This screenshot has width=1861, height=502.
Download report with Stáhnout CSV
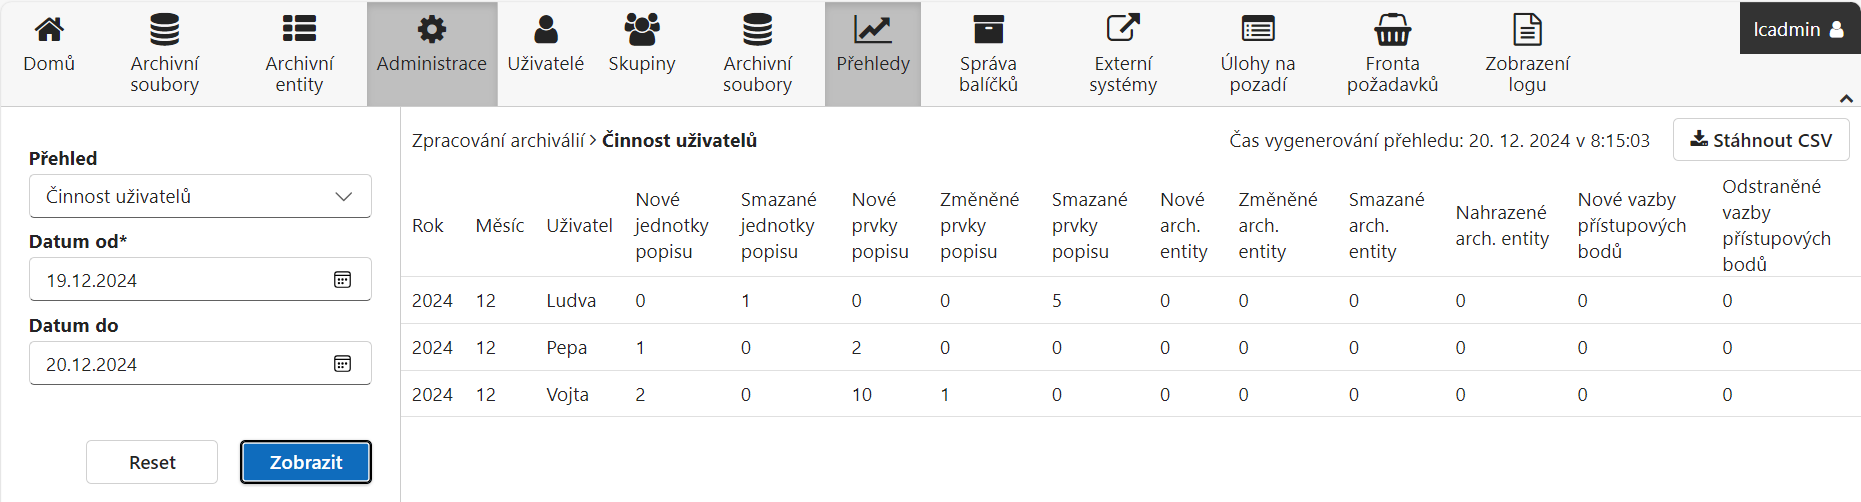point(1760,140)
